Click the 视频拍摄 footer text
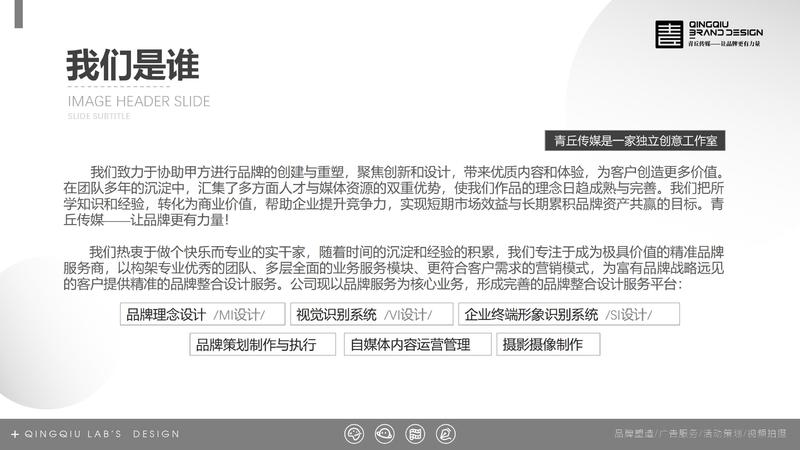 tap(767, 434)
